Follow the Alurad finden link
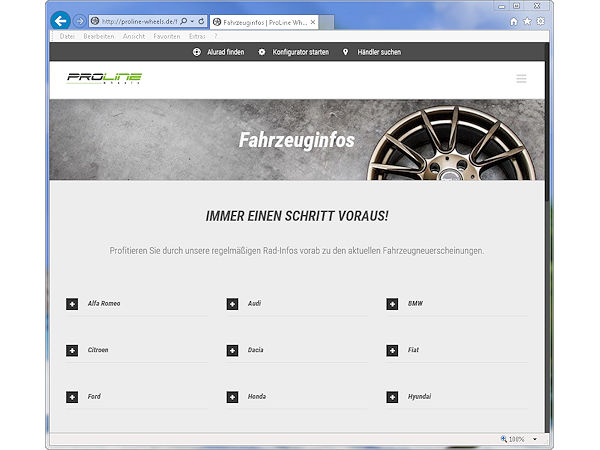600x450 pixels. [x=226, y=52]
